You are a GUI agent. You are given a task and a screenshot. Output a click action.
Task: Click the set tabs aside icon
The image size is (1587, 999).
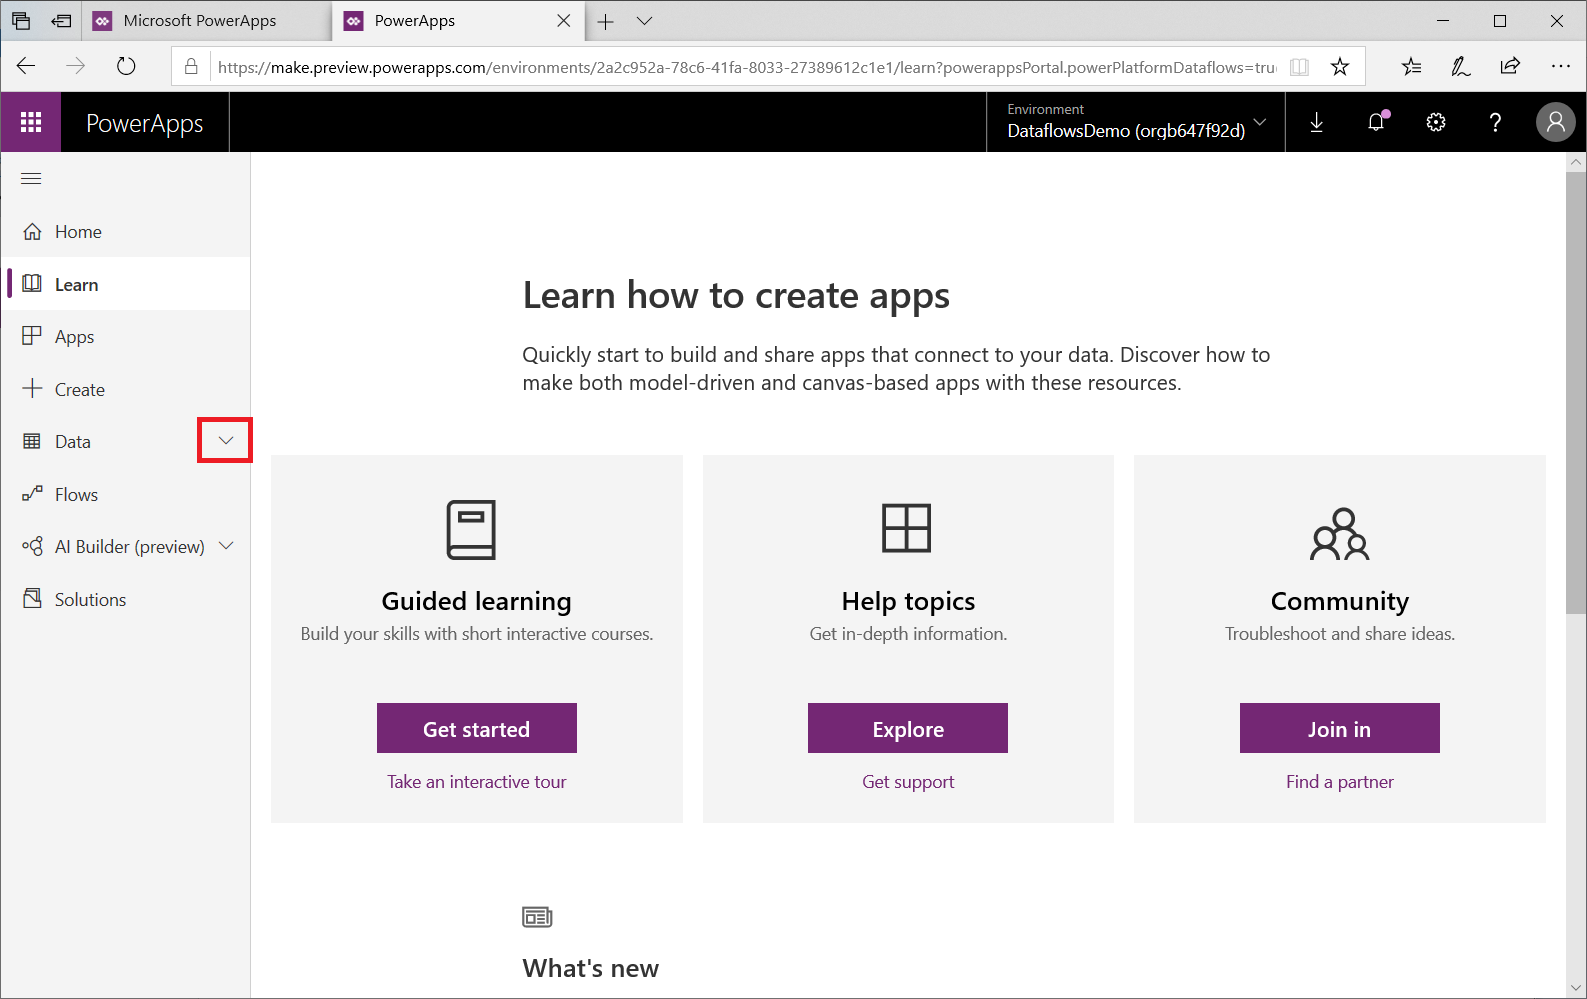tap(61, 21)
